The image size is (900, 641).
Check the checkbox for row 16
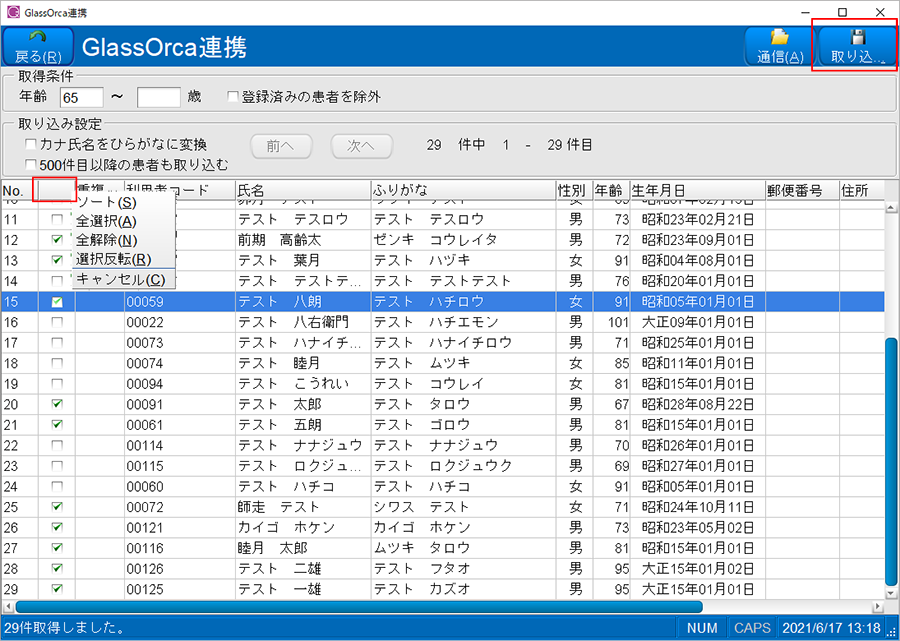point(57,322)
